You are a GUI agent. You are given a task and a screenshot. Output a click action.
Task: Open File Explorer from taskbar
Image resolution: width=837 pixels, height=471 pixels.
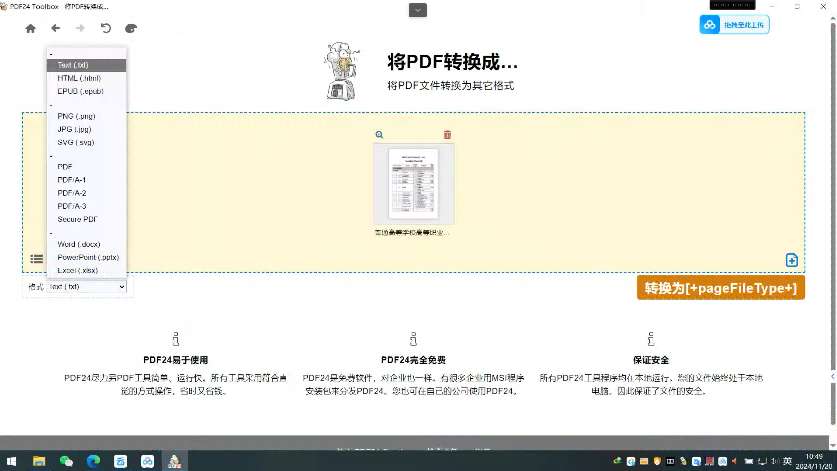point(39,461)
